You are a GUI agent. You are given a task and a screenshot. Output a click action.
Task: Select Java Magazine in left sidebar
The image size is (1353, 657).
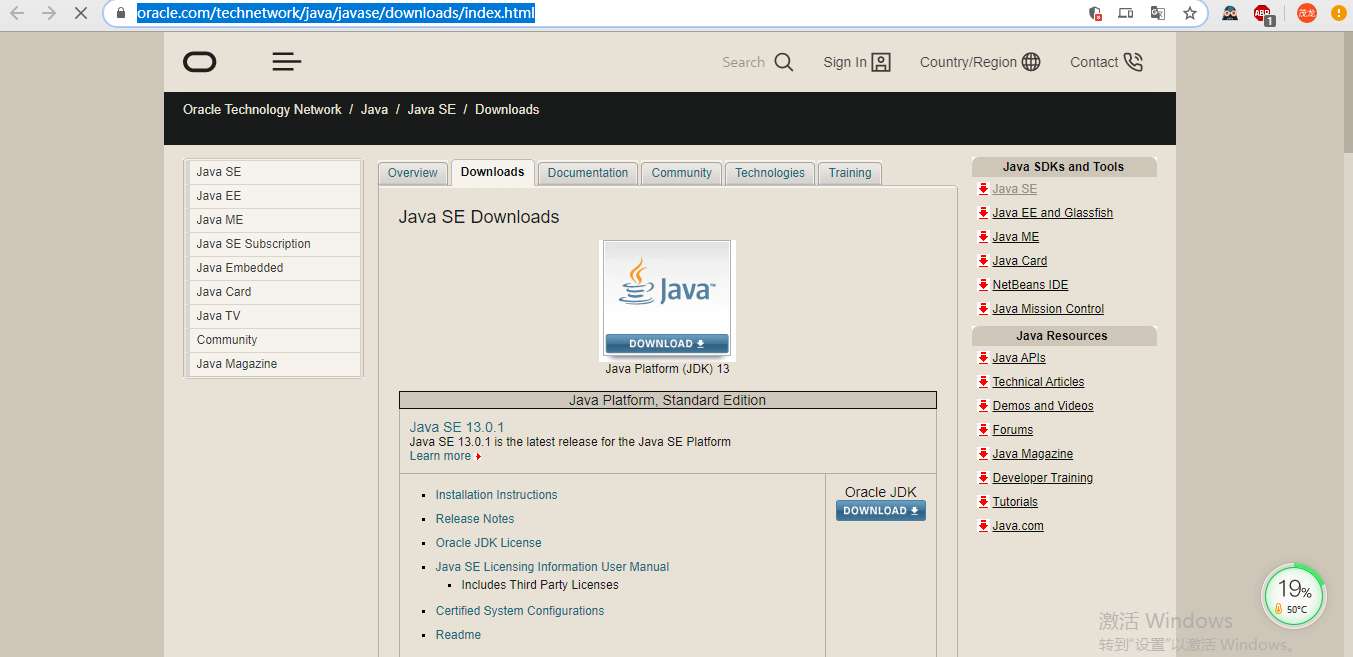click(x=274, y=364)
